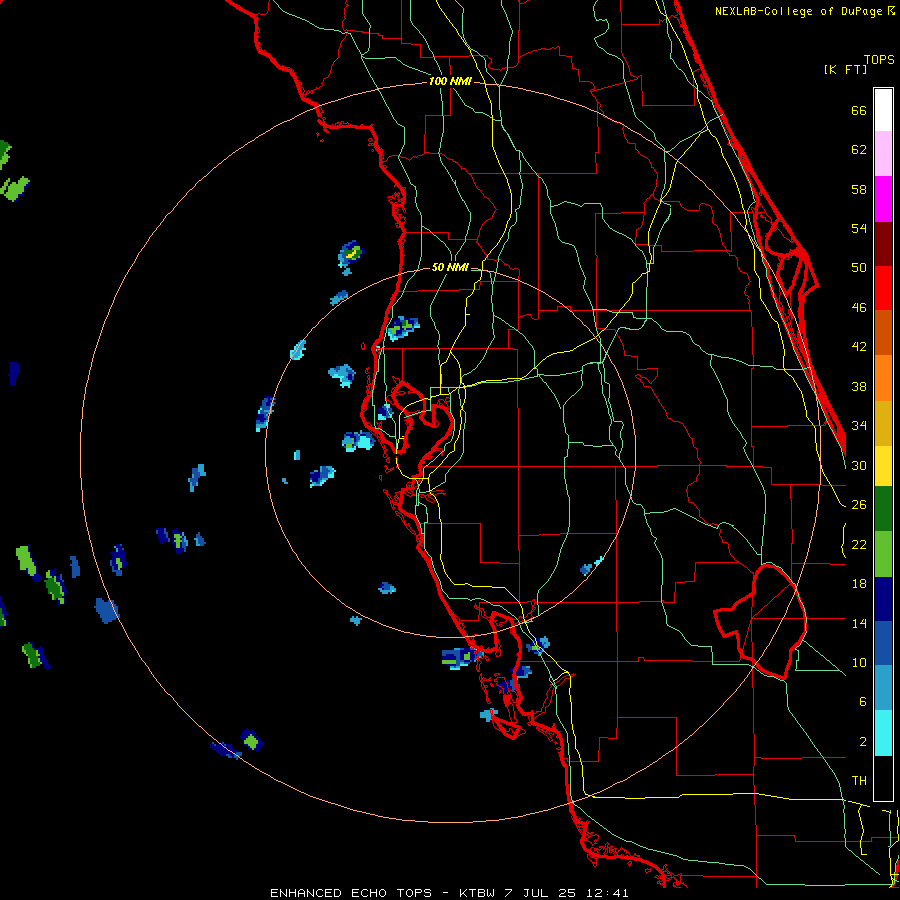Click the "10" legend value
Viewport: 900px width, 900px height.
click(859, 662)
